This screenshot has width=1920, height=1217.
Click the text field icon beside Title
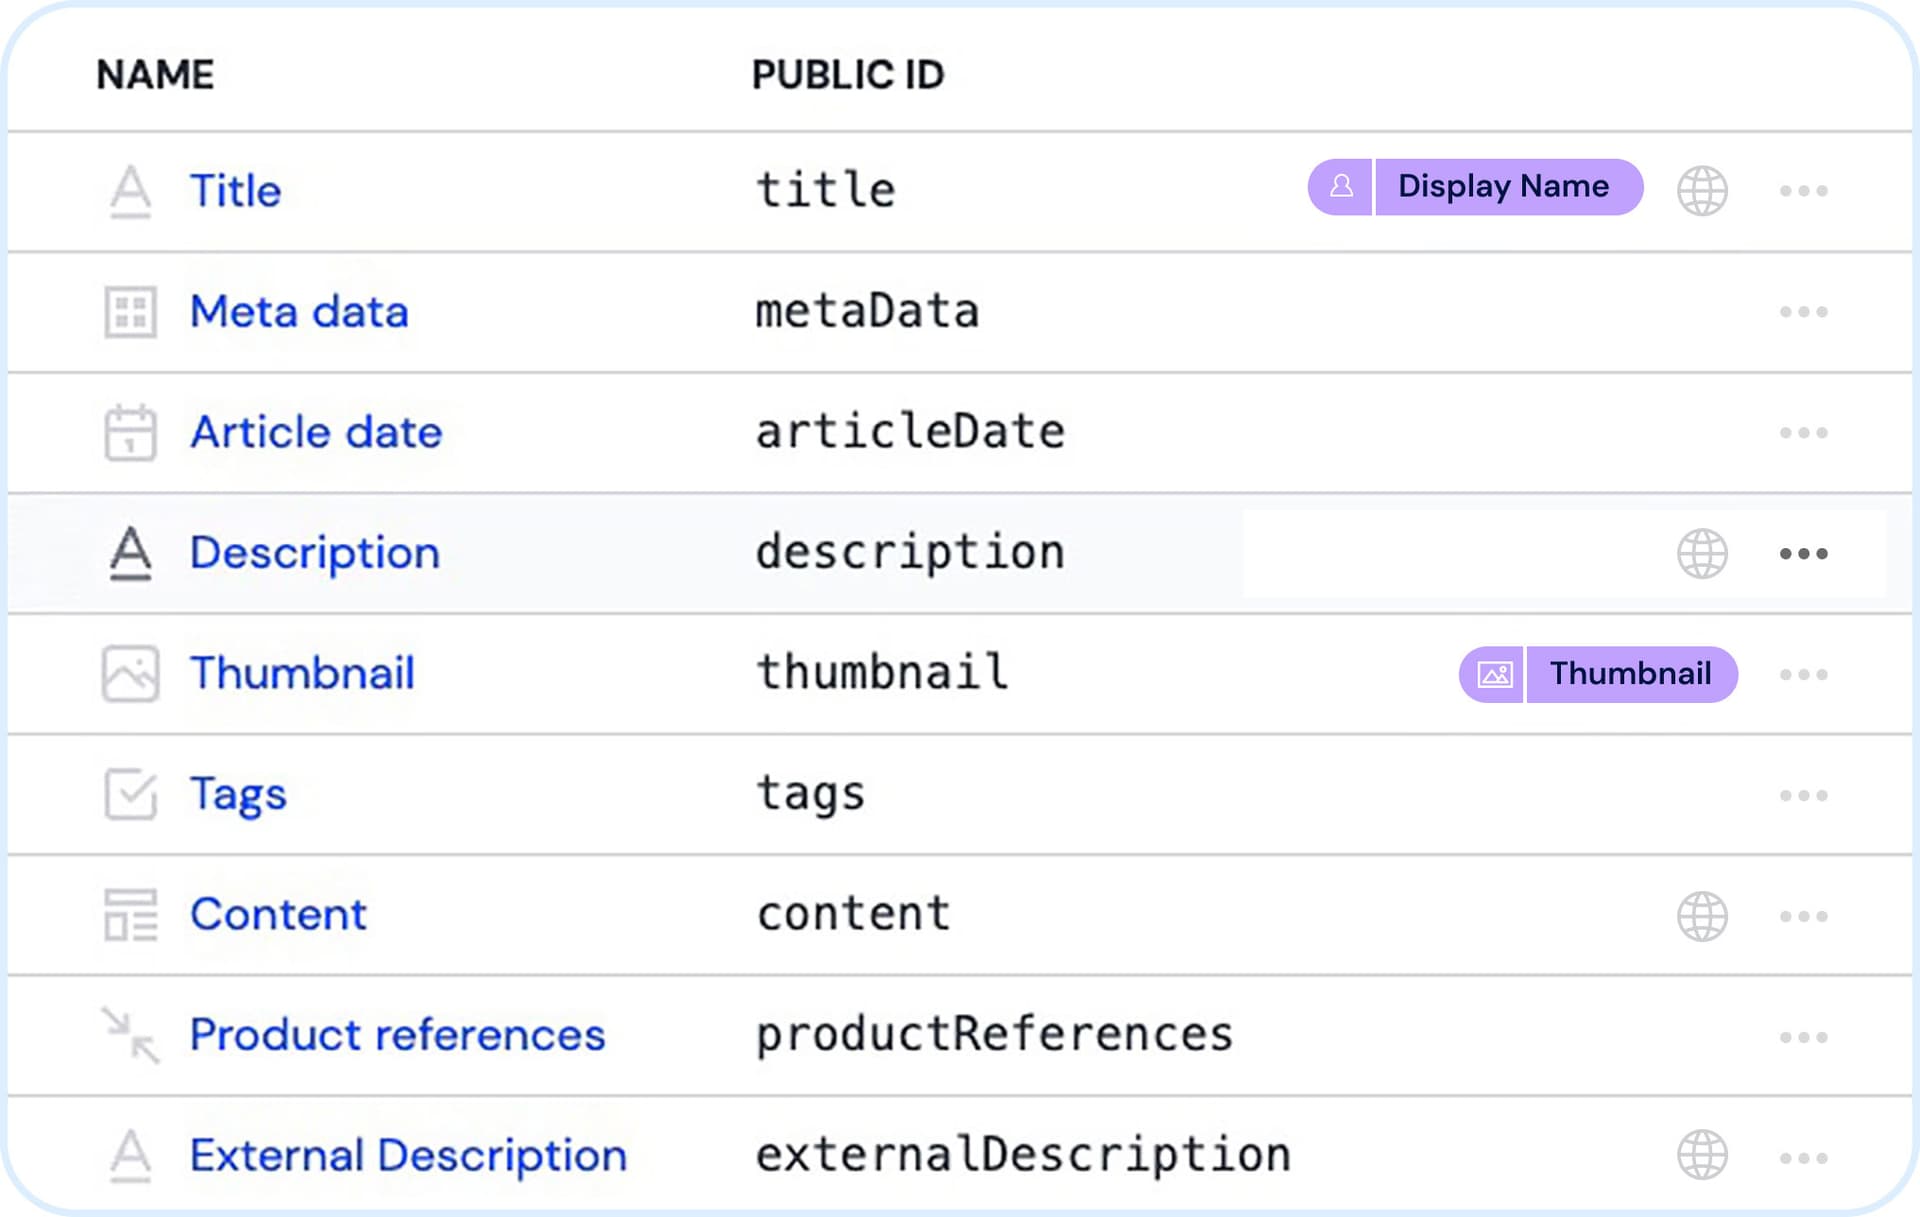[x=130, y=191]
